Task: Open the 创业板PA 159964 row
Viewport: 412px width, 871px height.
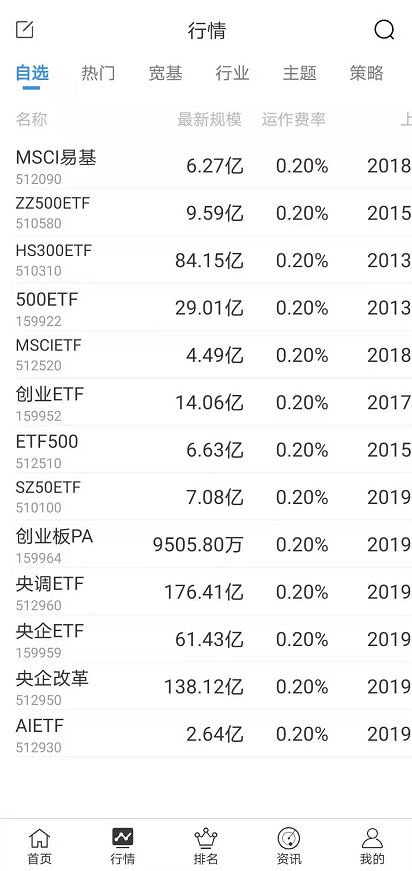Action: [206, 544]
